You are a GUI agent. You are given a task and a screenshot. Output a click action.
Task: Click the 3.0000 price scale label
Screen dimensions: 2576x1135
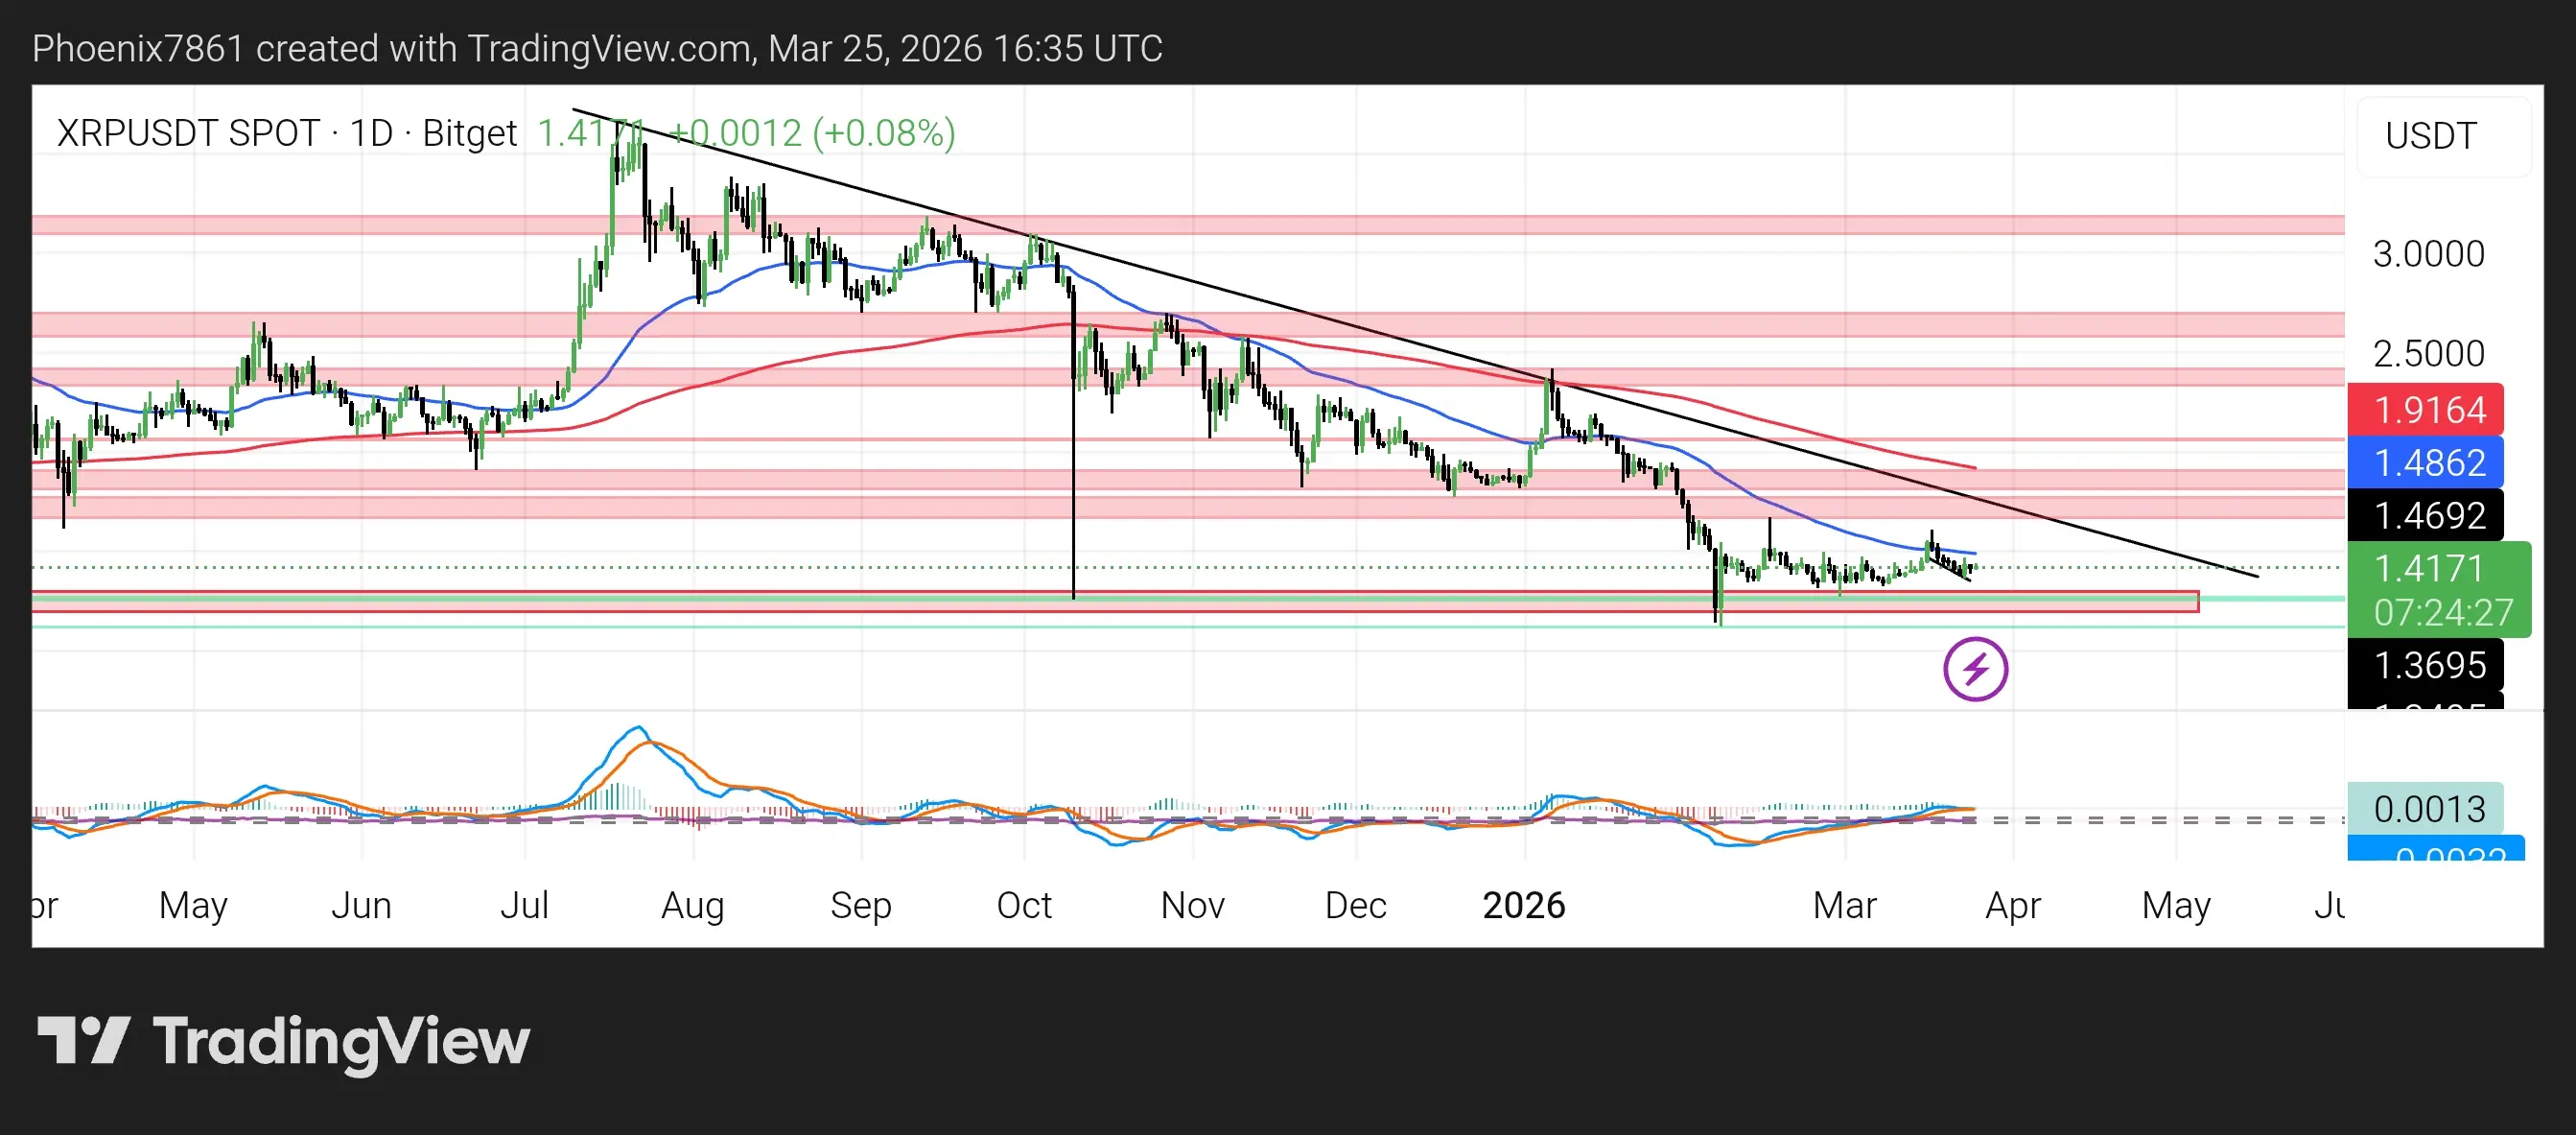pyautogui.click(x=2428, y=254)
